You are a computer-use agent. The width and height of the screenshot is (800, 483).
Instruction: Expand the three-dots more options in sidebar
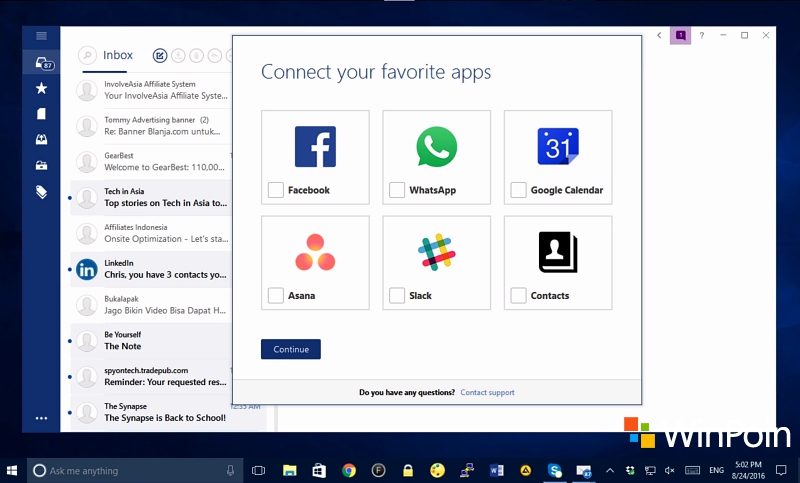41,418
